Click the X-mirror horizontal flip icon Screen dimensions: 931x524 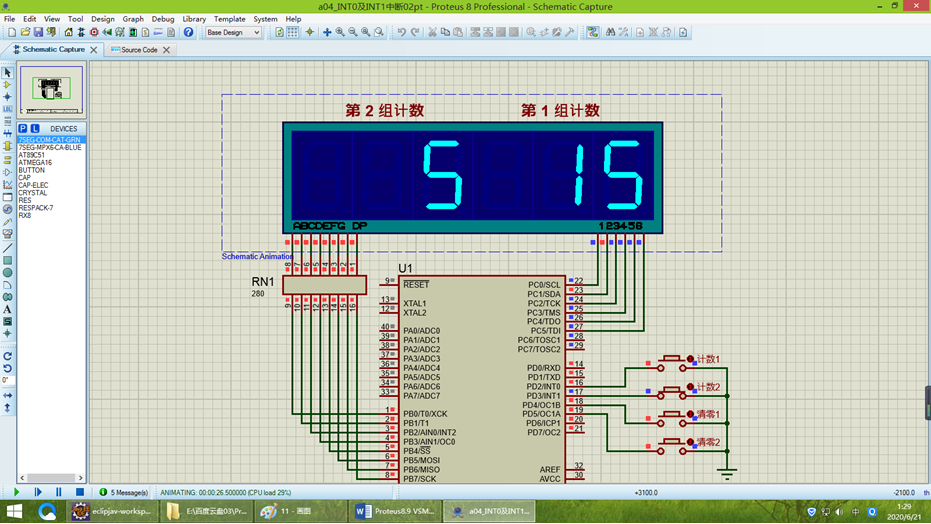click(7, 395)
